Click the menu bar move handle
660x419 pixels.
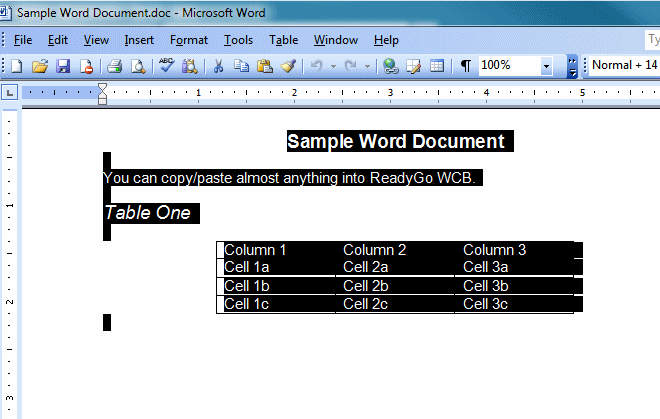click(x=3, y=40)
